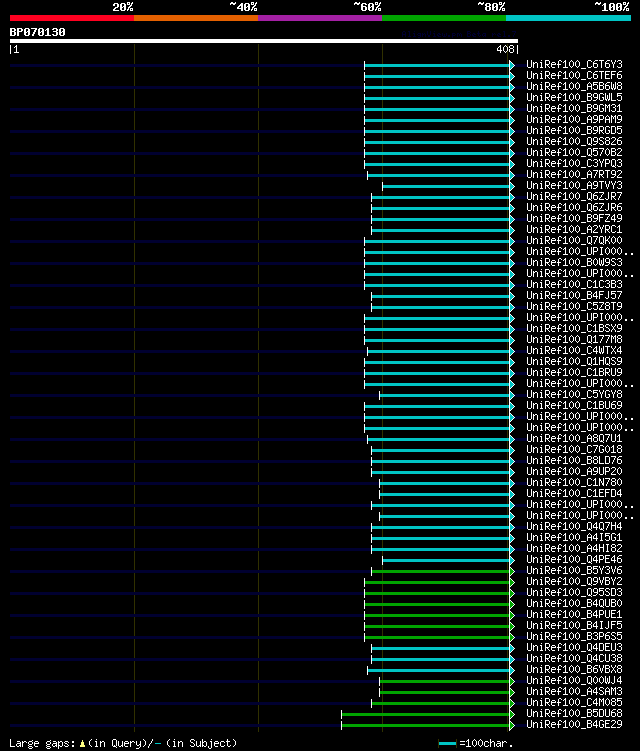Click label UniRef100_B9RGD5
640x751 pixels.
(x=574, y=130)
